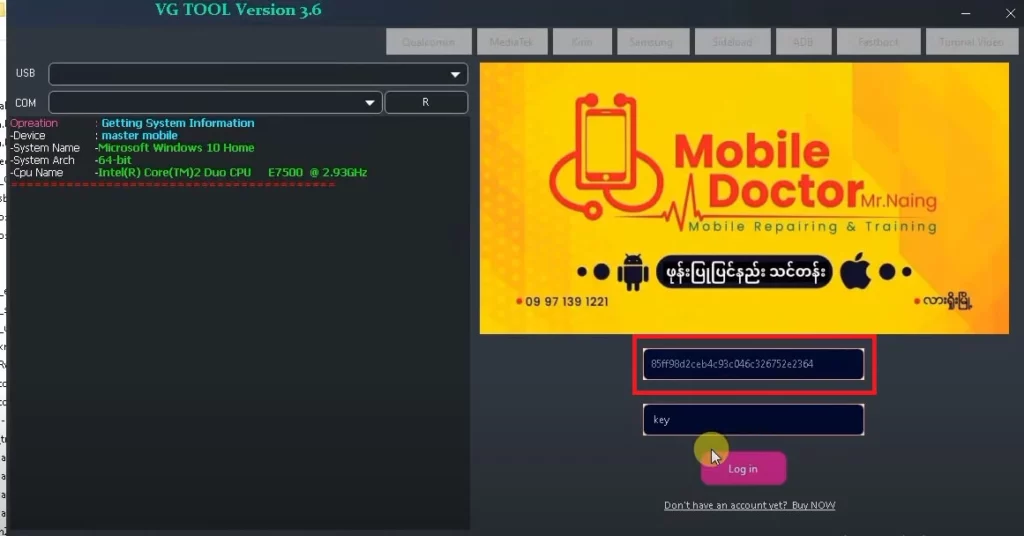The image size is (1024, 536).
Task: Select the 'master mobile' device text
Action: click(139, 135)
